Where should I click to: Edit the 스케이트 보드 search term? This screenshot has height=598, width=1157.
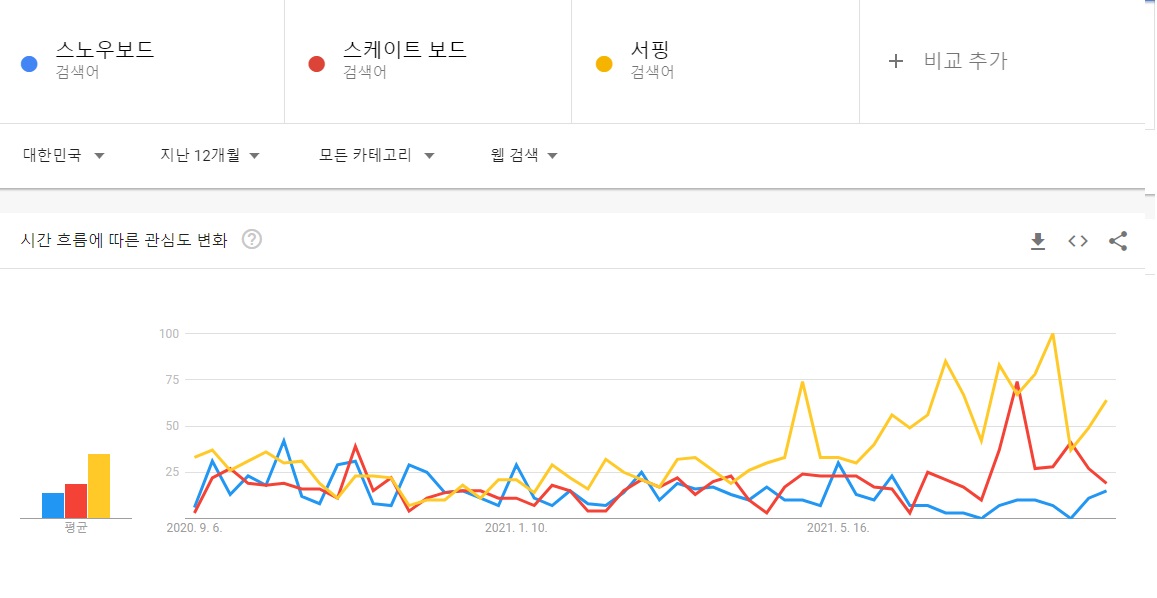pyautogui.click(x=428, y=61)
